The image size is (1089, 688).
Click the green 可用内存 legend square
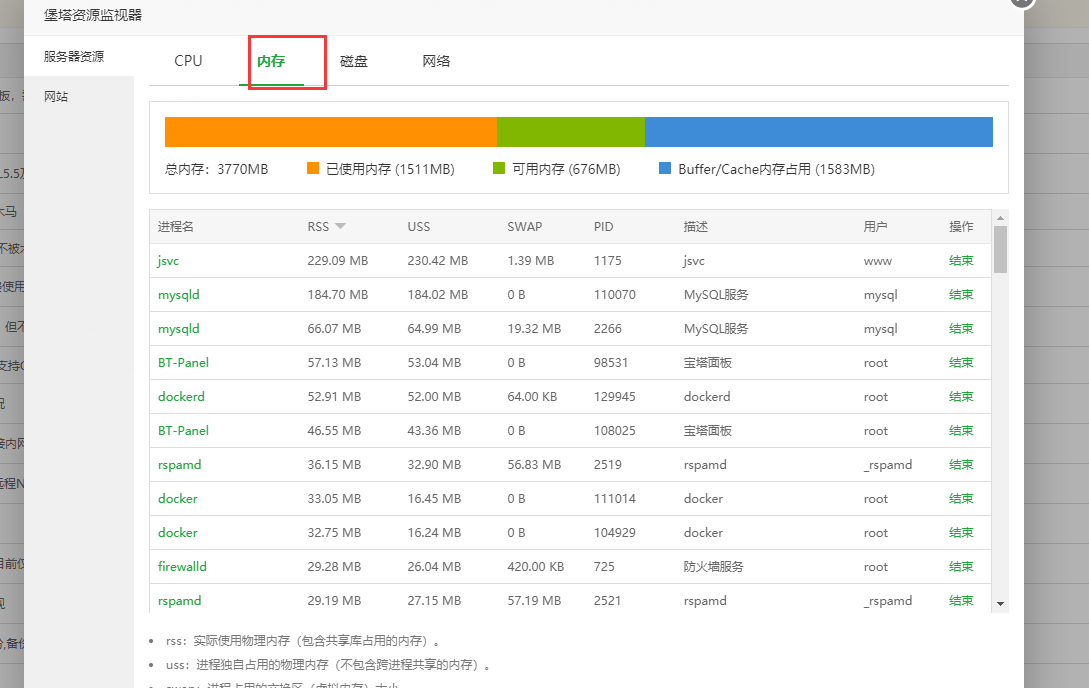click(499, 168)
